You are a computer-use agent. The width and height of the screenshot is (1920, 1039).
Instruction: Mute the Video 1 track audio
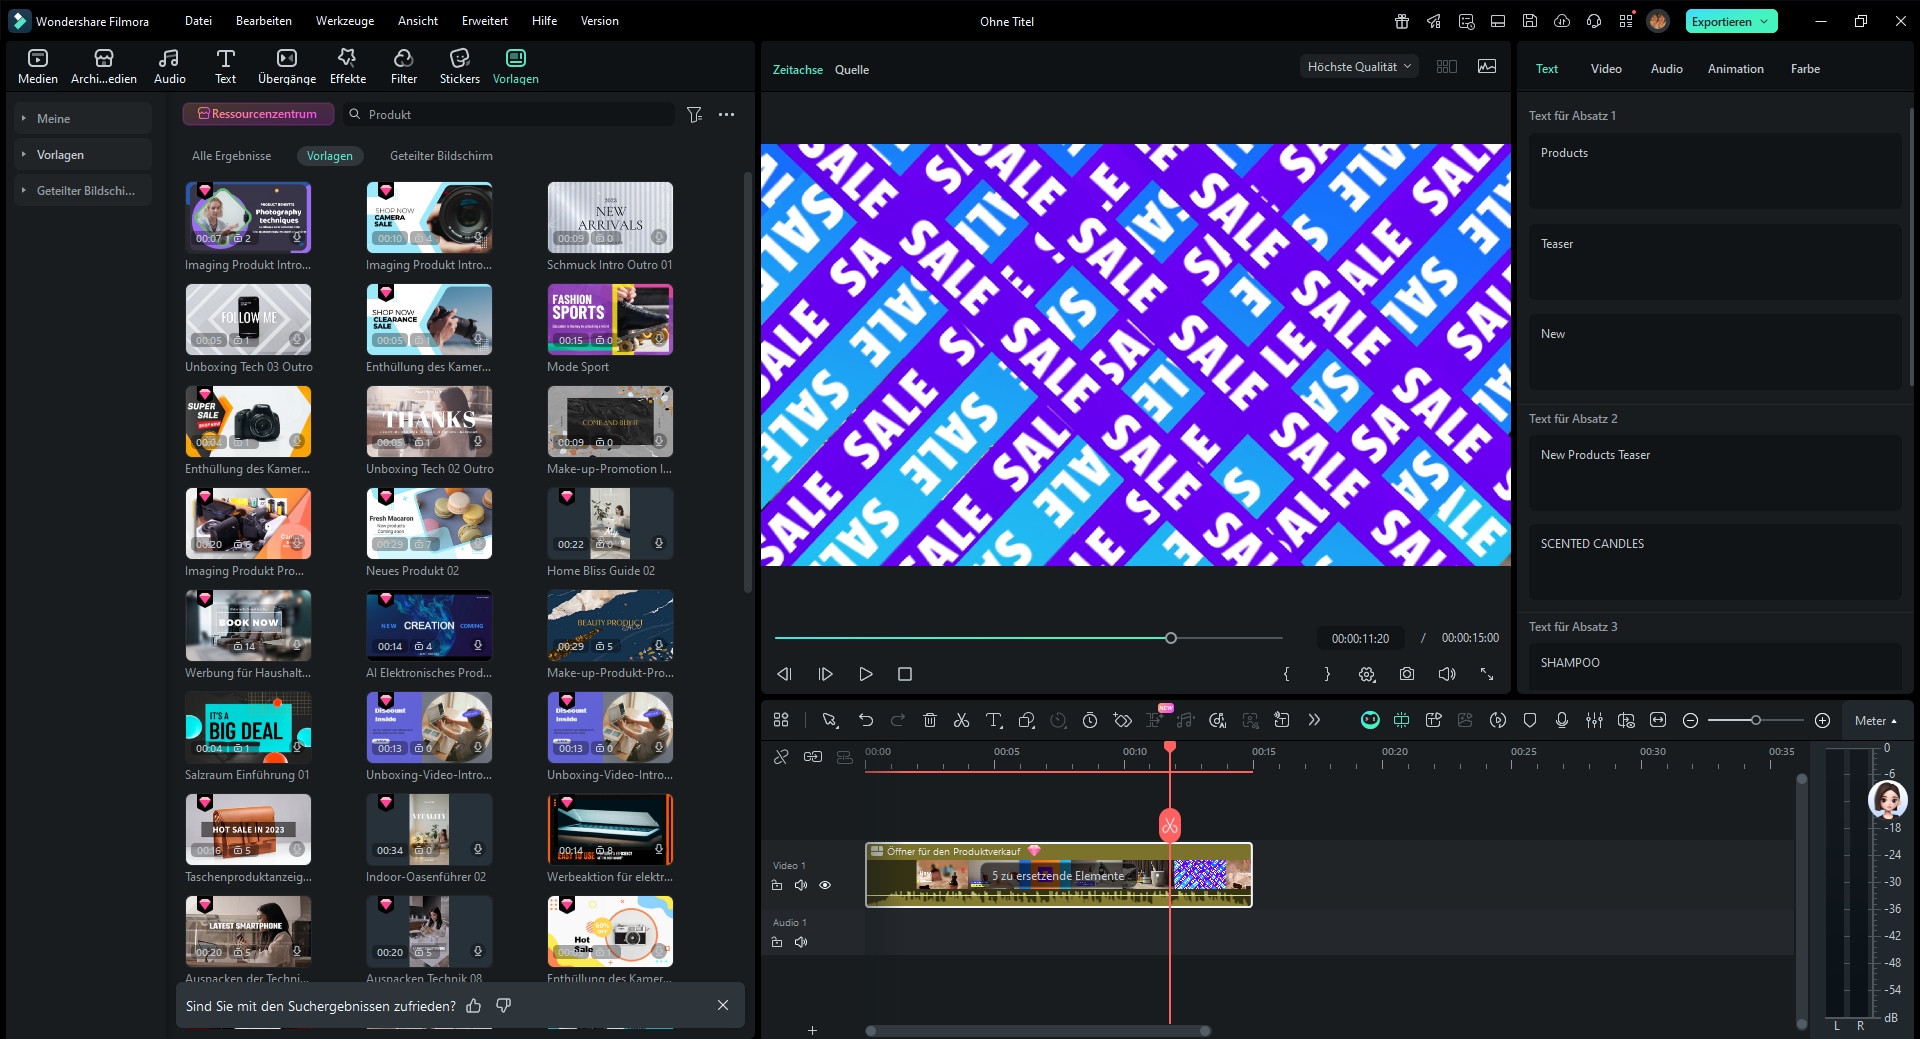[x=801, y=885]
